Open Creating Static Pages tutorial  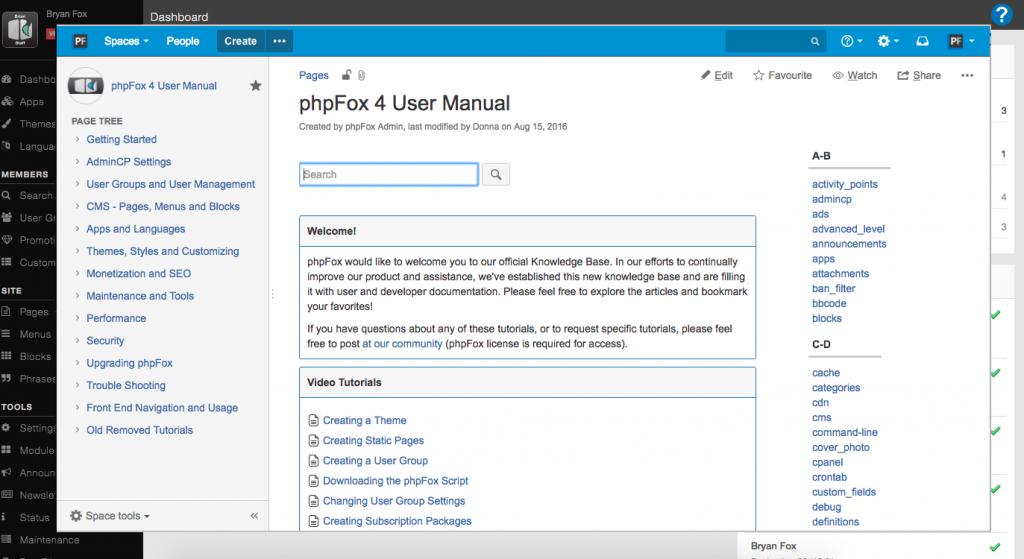click(373, 441)
